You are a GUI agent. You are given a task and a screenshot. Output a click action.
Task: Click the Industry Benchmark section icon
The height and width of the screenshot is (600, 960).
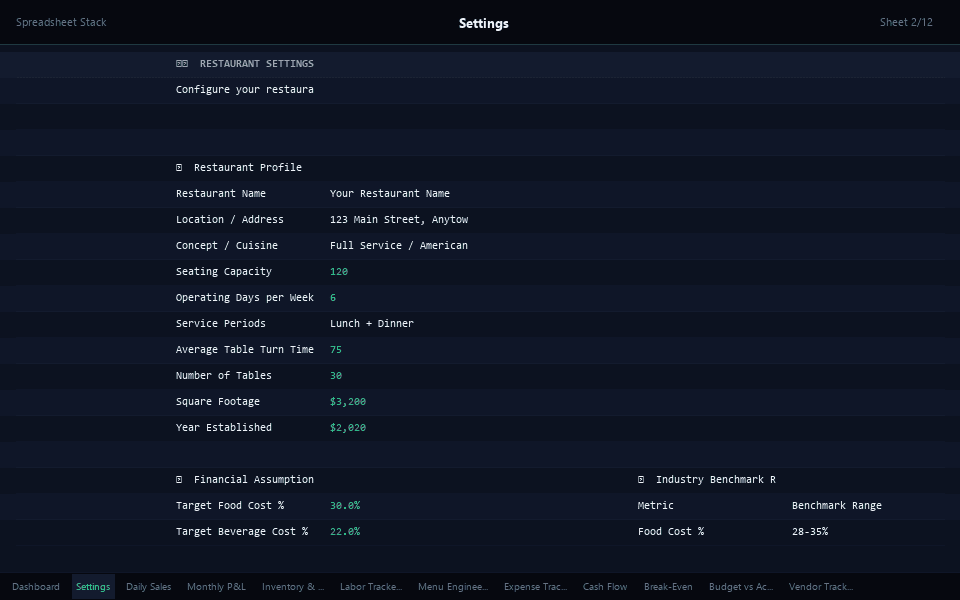(641, 480)
